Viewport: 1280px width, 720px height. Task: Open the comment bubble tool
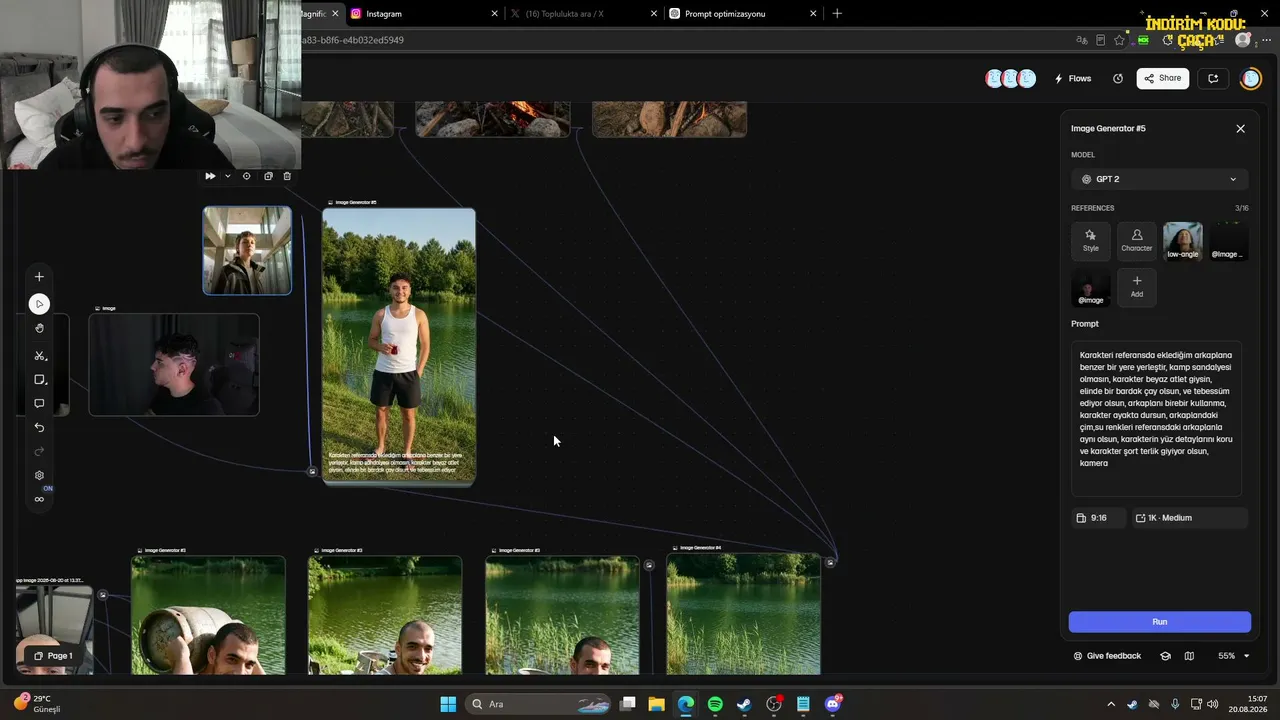point(39,404)
